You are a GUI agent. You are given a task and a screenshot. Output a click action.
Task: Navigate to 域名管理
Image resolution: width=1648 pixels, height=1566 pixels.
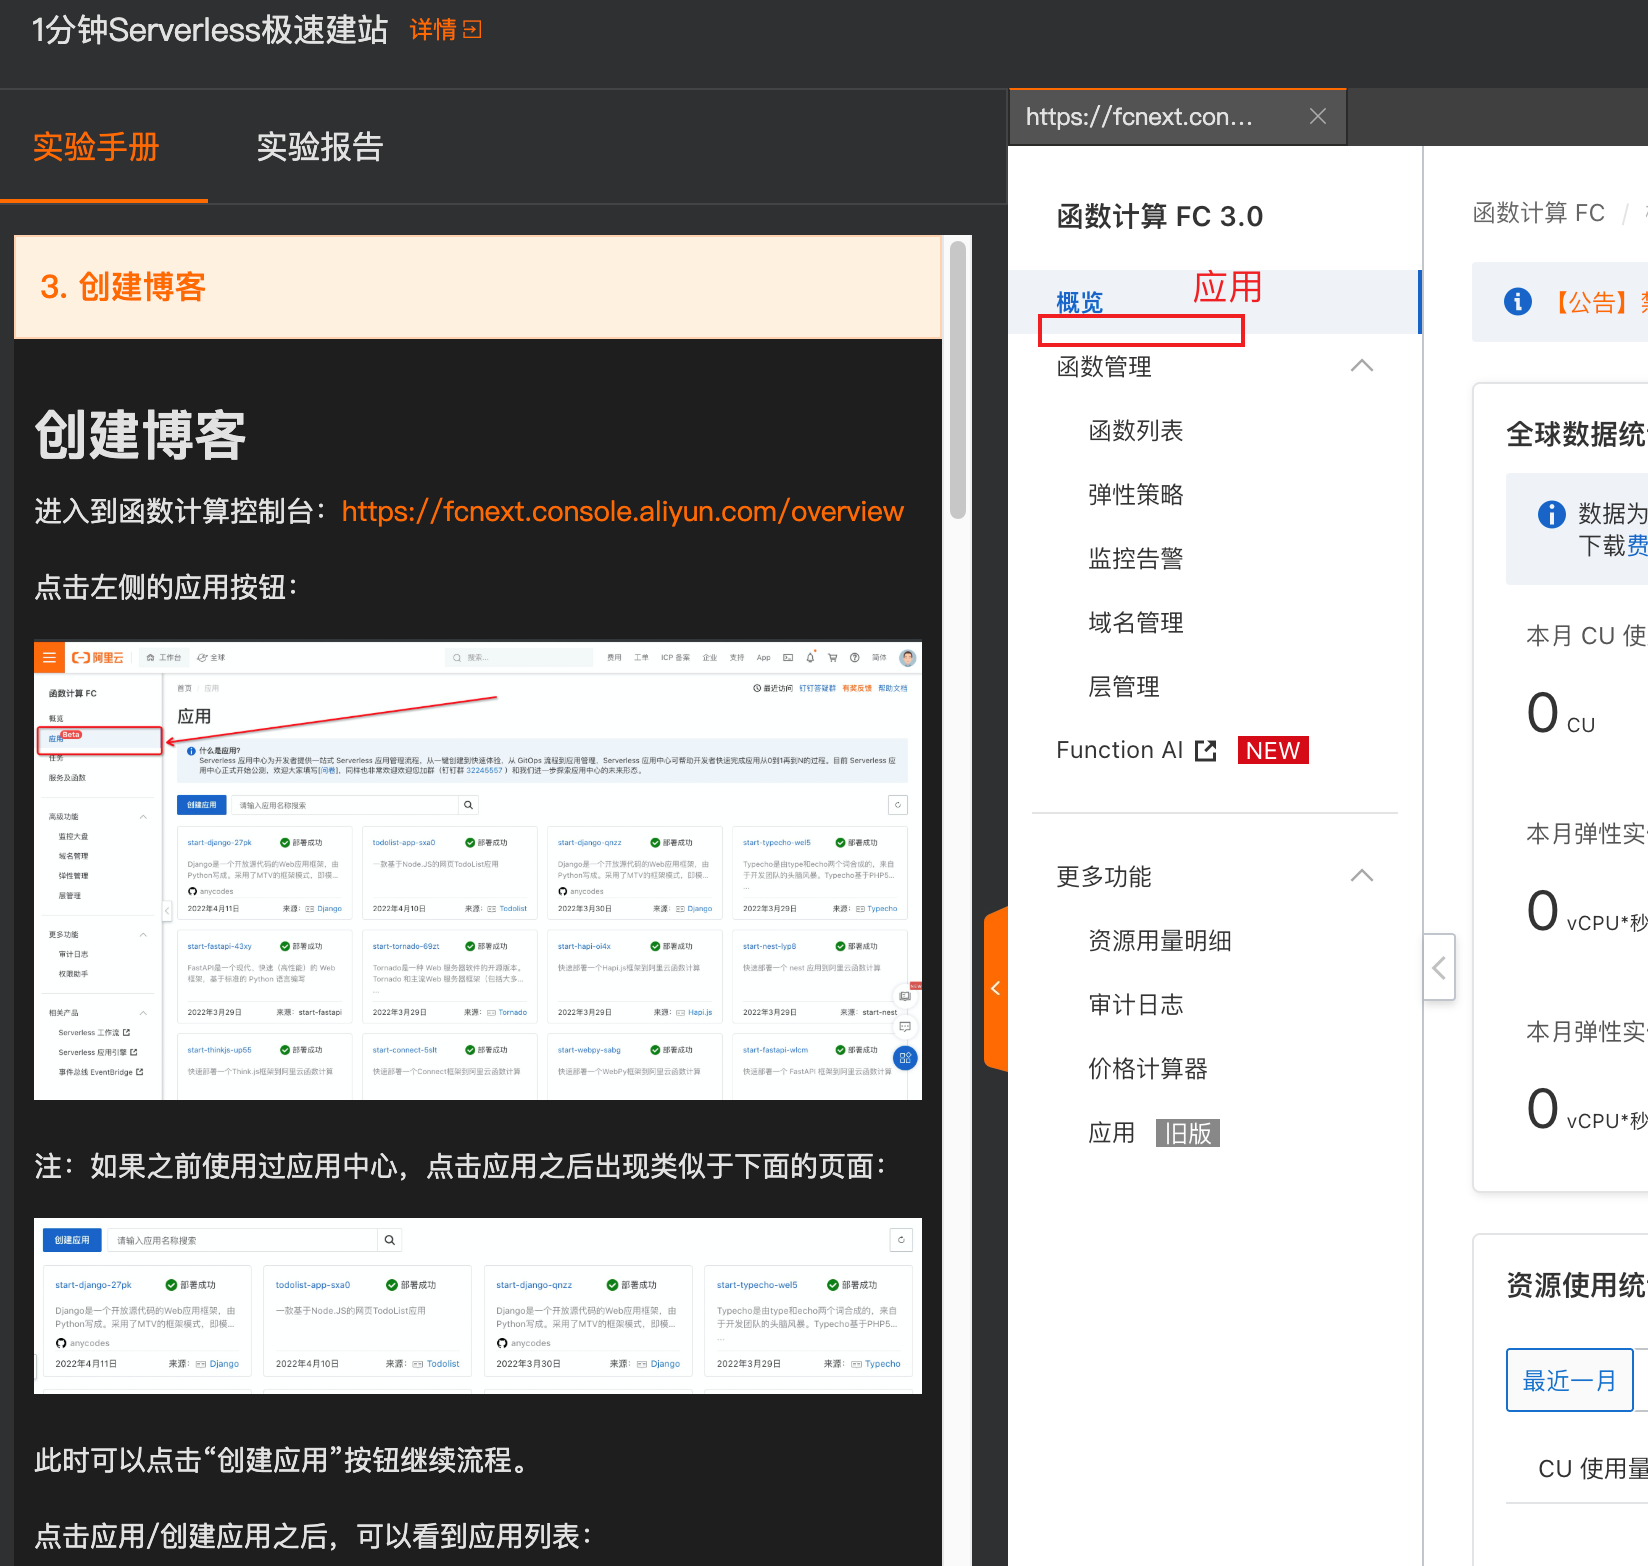click(x=1136, y=623)
